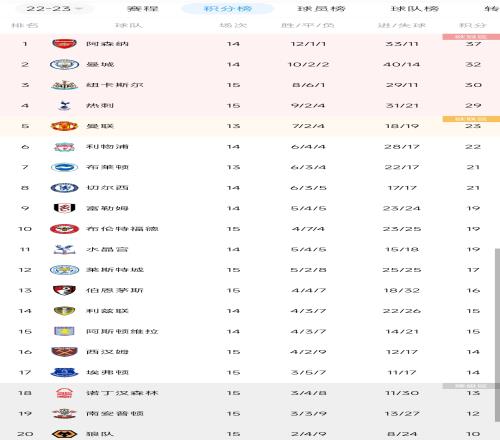This screenshot has width=500, height=440.
Task: Select the Chelsea crest icon
Action: click(x=64, y=188)
